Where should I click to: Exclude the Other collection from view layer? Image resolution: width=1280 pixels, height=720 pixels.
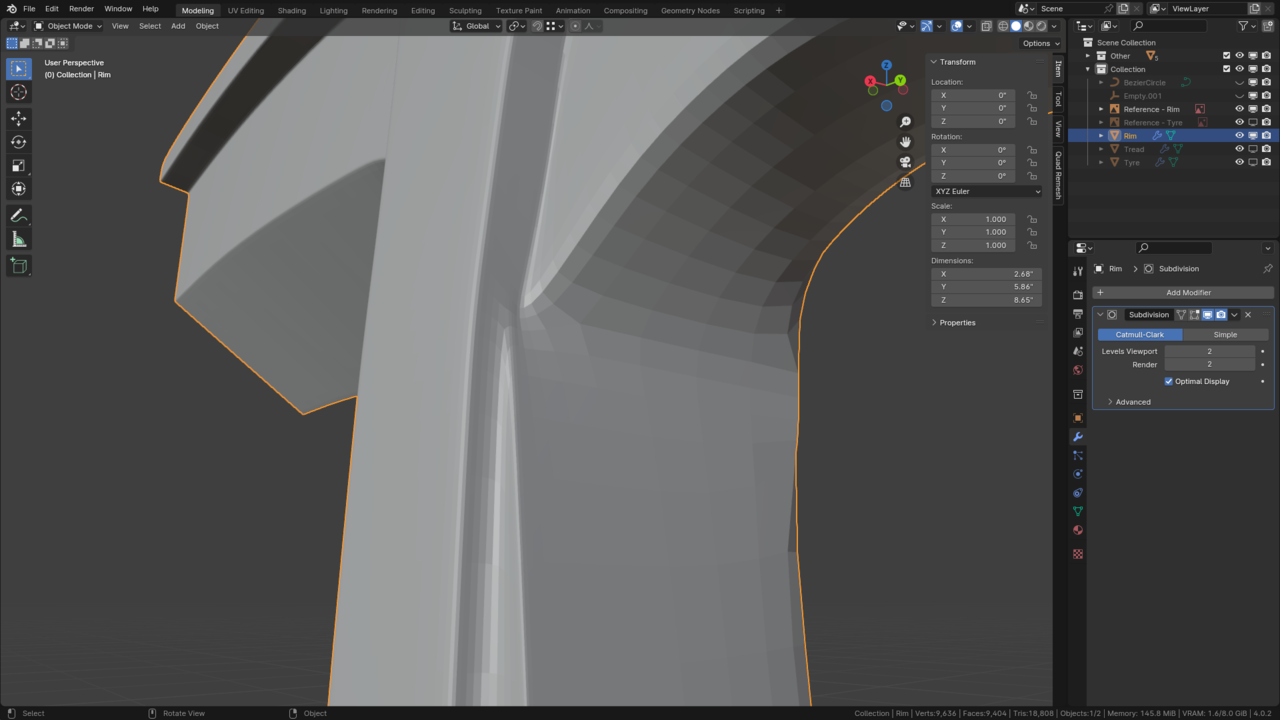[1227, 56]
